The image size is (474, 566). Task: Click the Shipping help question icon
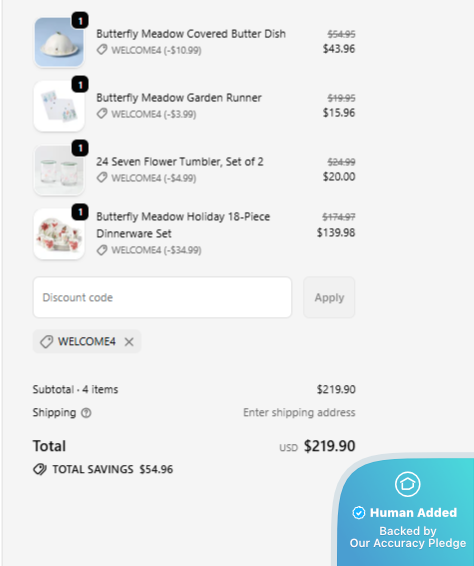[x=86, y=413]
